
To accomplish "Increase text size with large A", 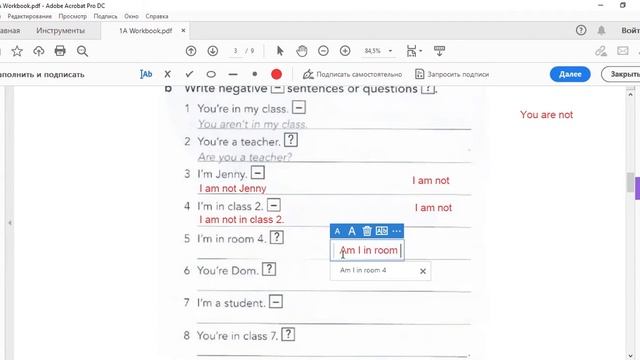I will point(352,231).
